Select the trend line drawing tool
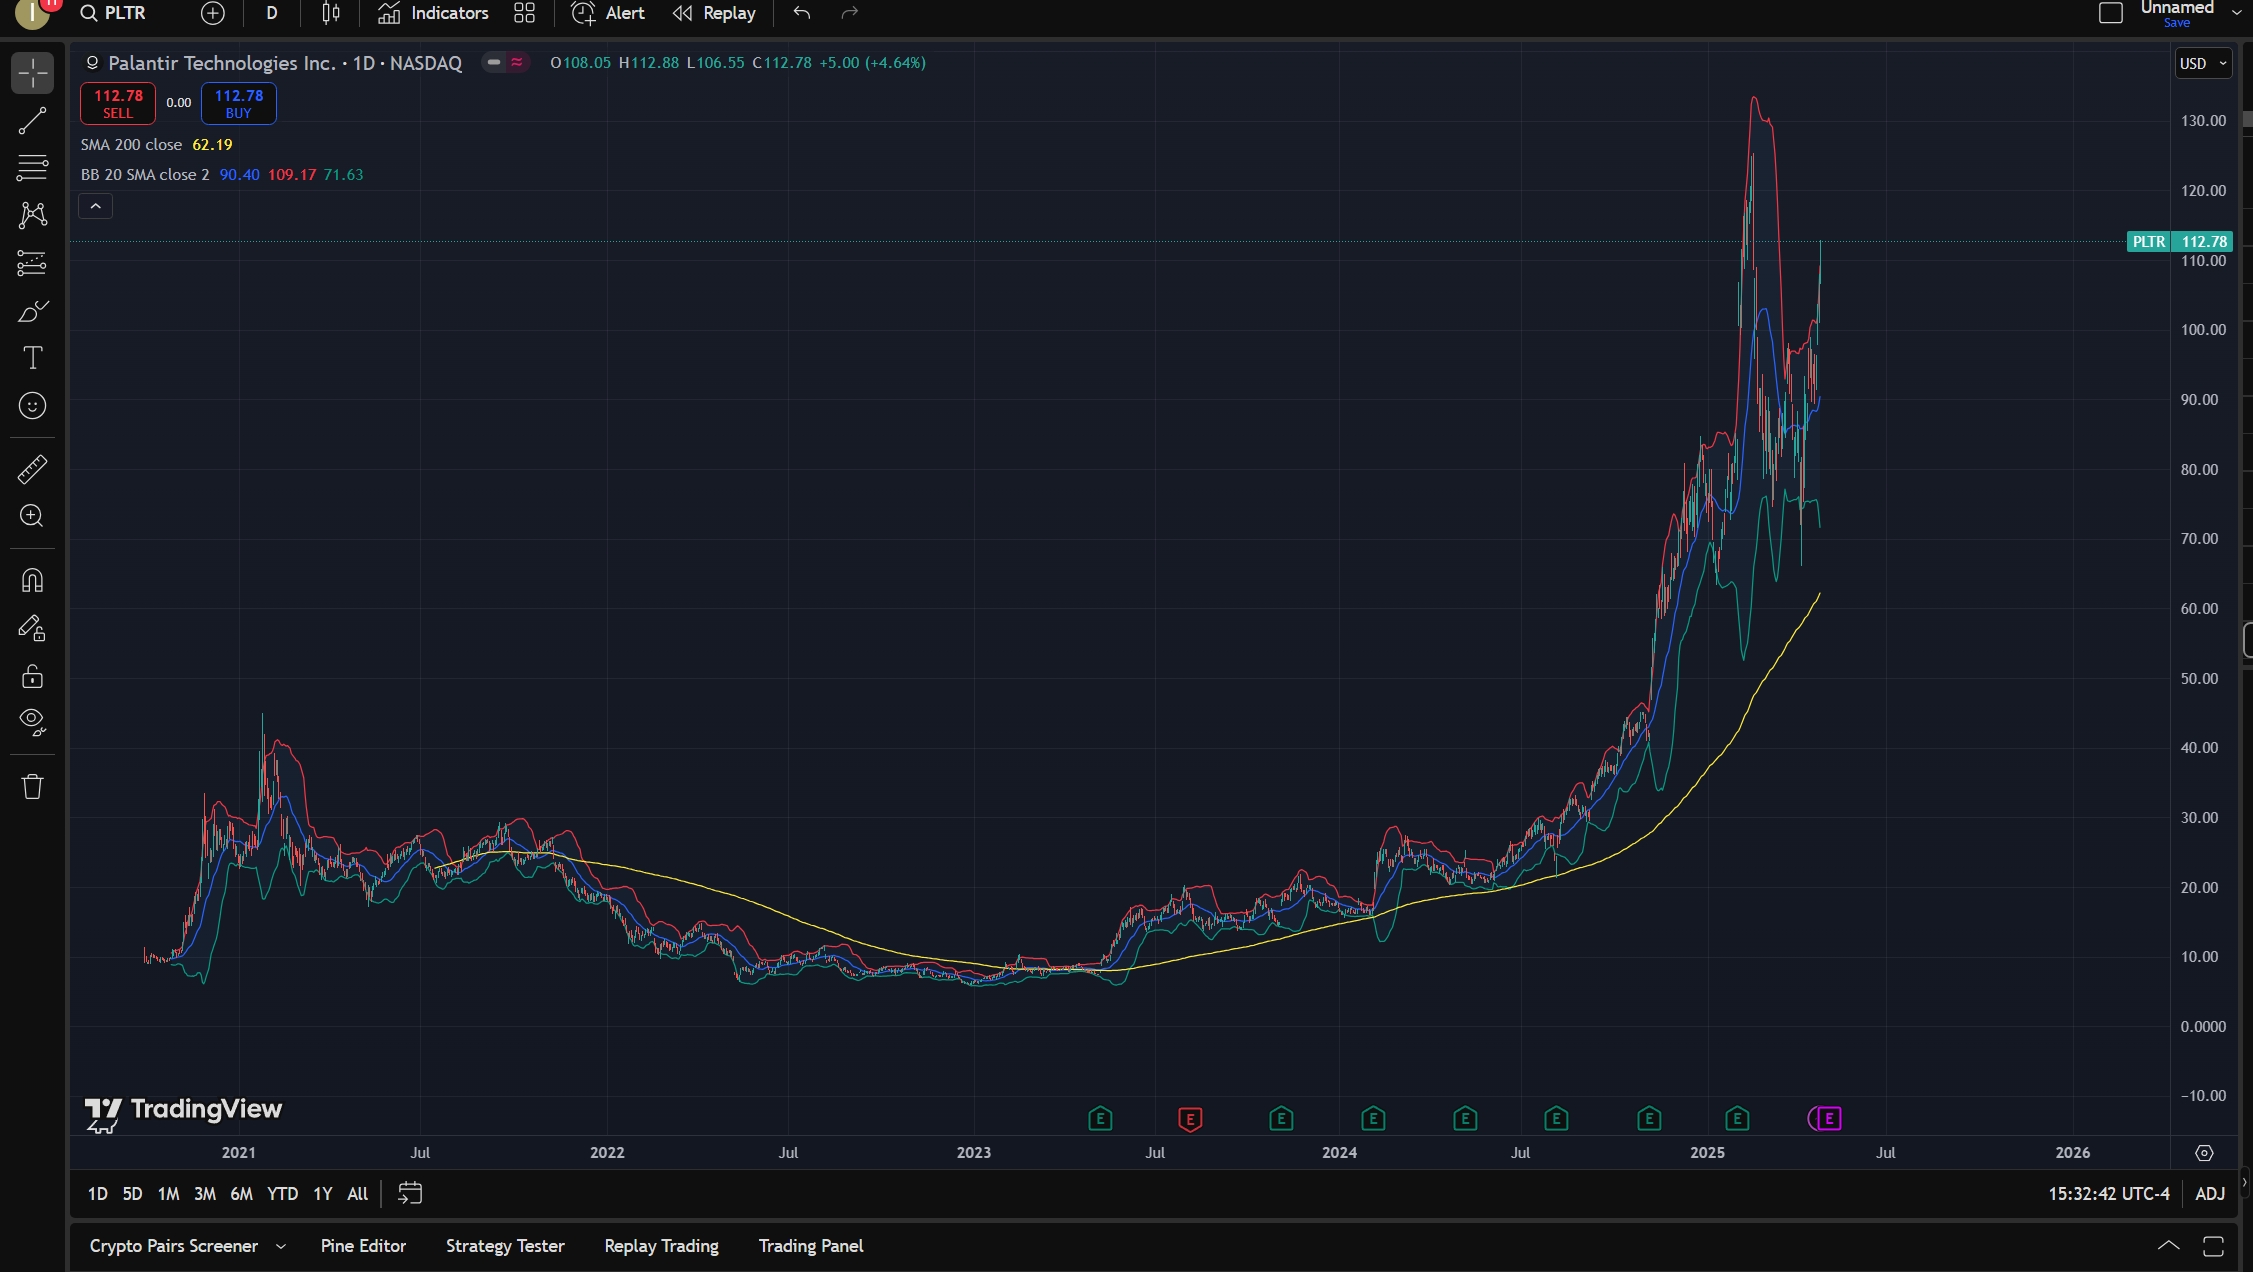The width and height of the screenshot is (2253, 1272). coord(32,121)
